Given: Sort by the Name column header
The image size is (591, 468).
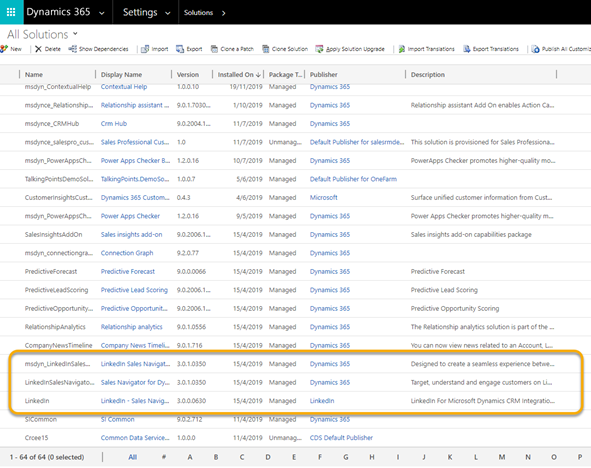Looking at the screenshot, I should click(x=34, y=75).
